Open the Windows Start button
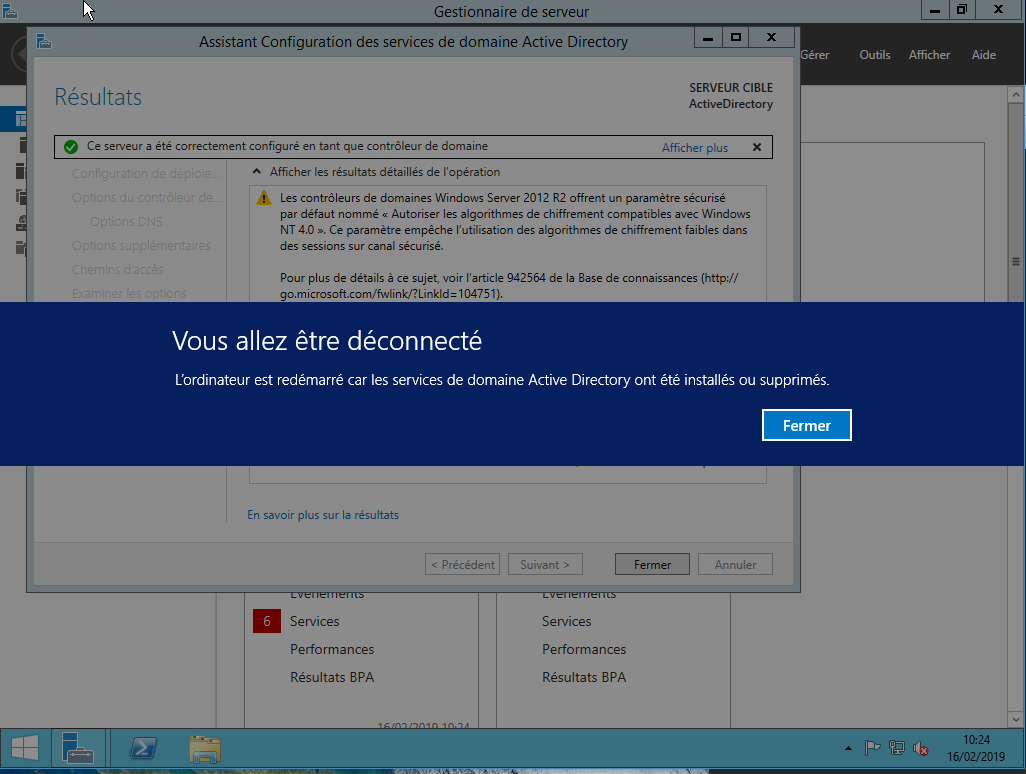The width and height of the screenshot is (1026, 774). 25,748
